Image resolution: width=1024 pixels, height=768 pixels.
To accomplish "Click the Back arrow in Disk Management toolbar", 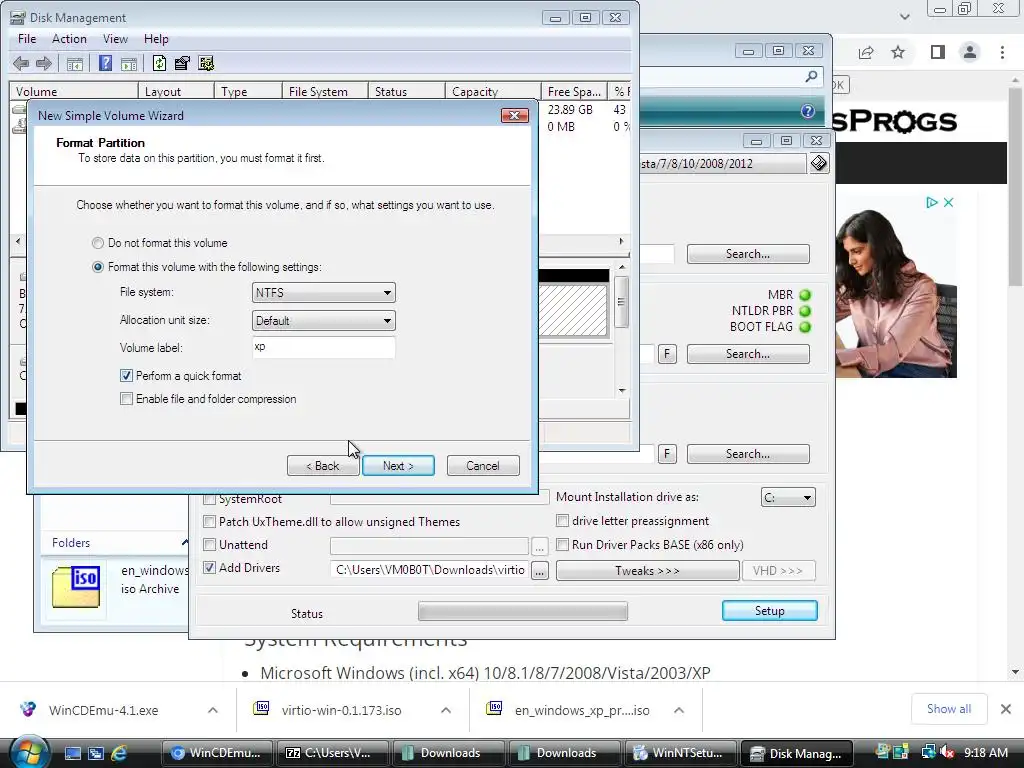I will (x=21, y=63).
